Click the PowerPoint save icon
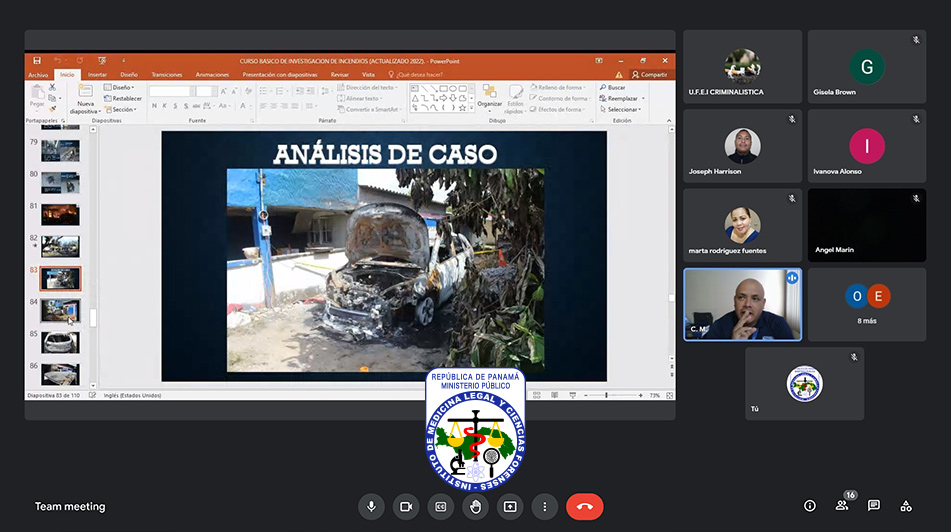The width and height of the screenshot is (951, 532). click(x=37, y=61)
